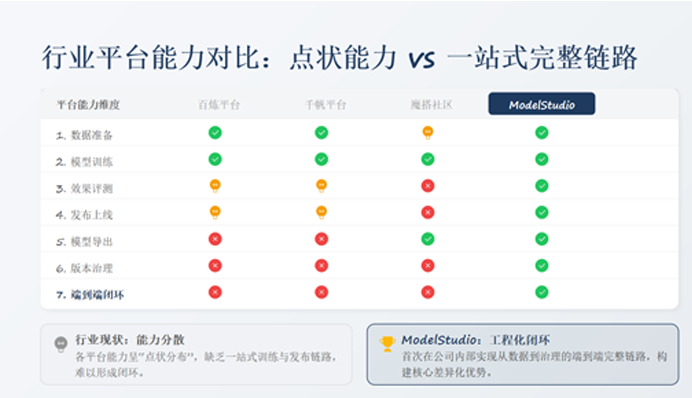Viewport: 692px width, 398px height.
Task: Click orange bulb for 发布上线 under 千帆平台
Action: point(321,213)
